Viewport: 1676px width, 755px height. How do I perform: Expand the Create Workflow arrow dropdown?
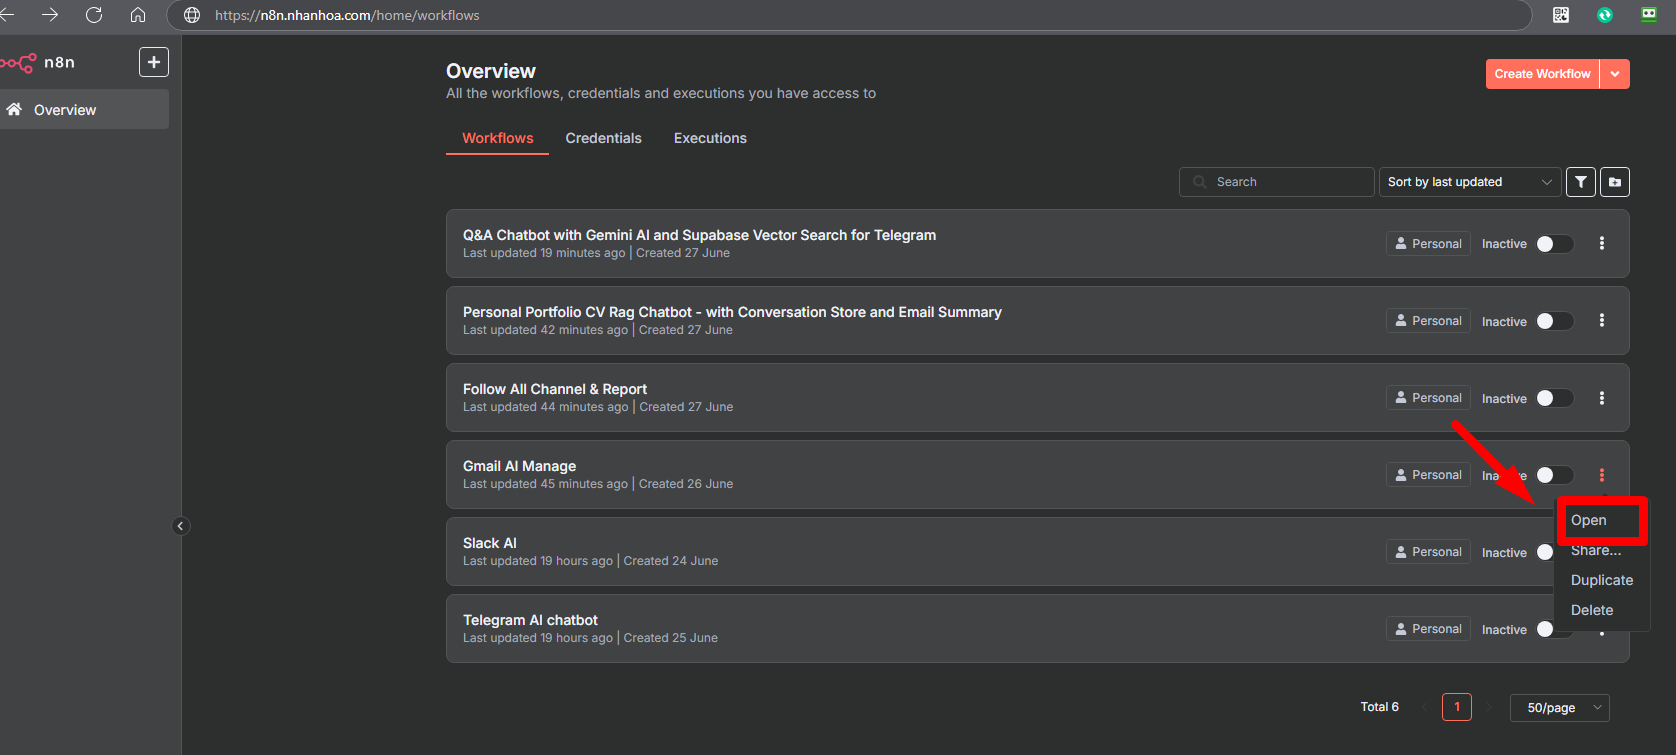(x=1615, y=74)
